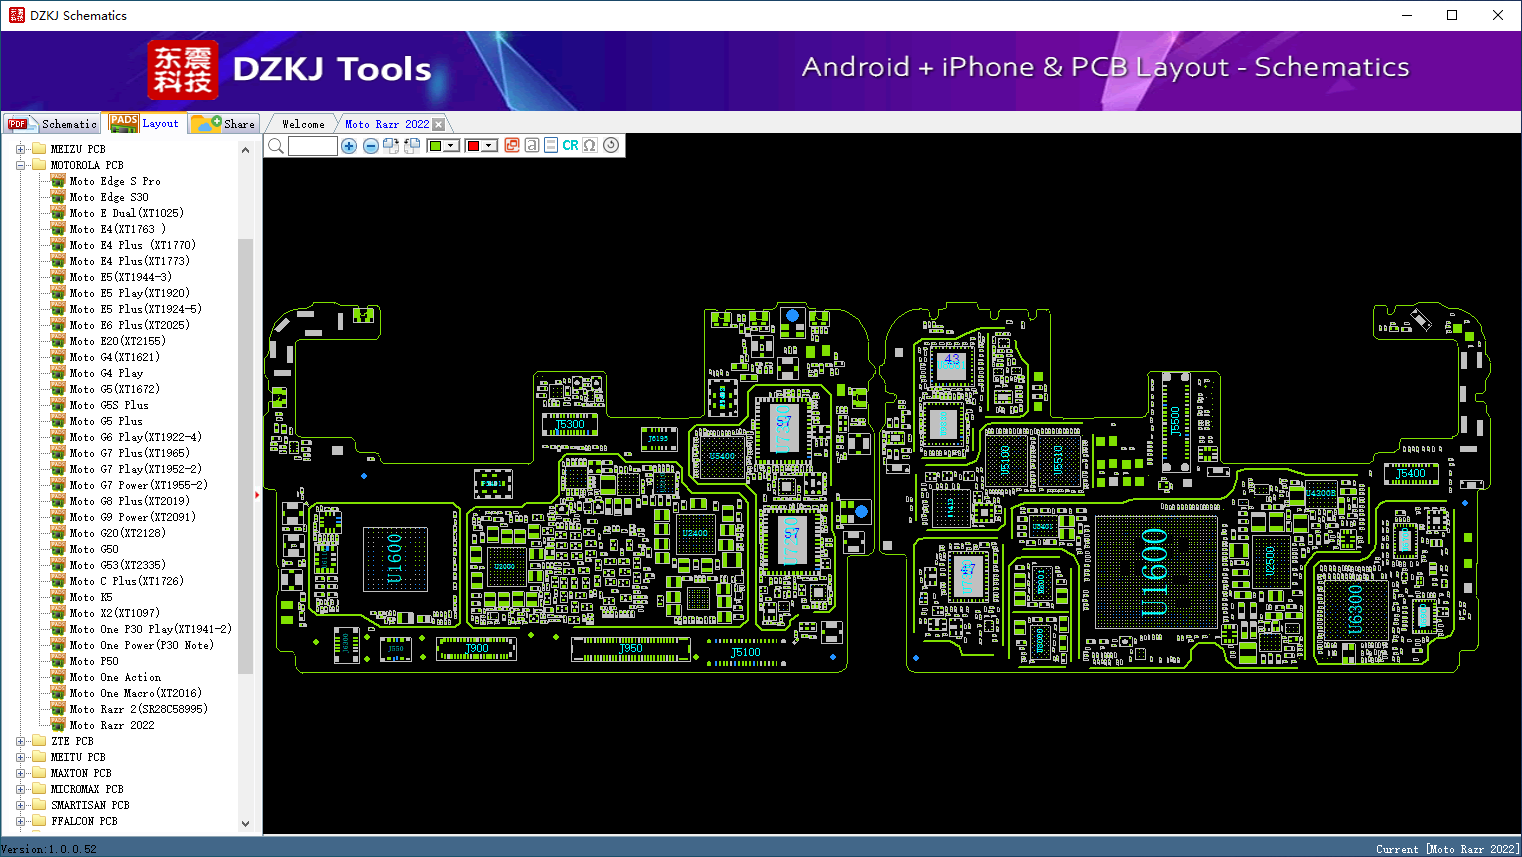This screenshot has width=1522, height=857.
Task: Select Moto G20(XT2128) entry
Action: tap(118, 533)
